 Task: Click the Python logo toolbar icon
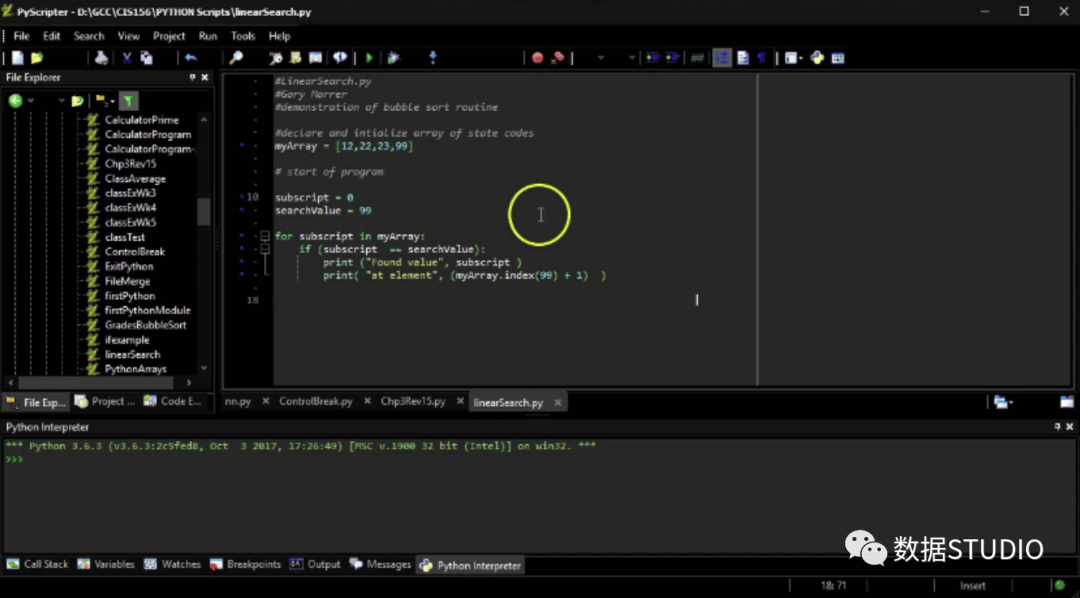point(818,58)
